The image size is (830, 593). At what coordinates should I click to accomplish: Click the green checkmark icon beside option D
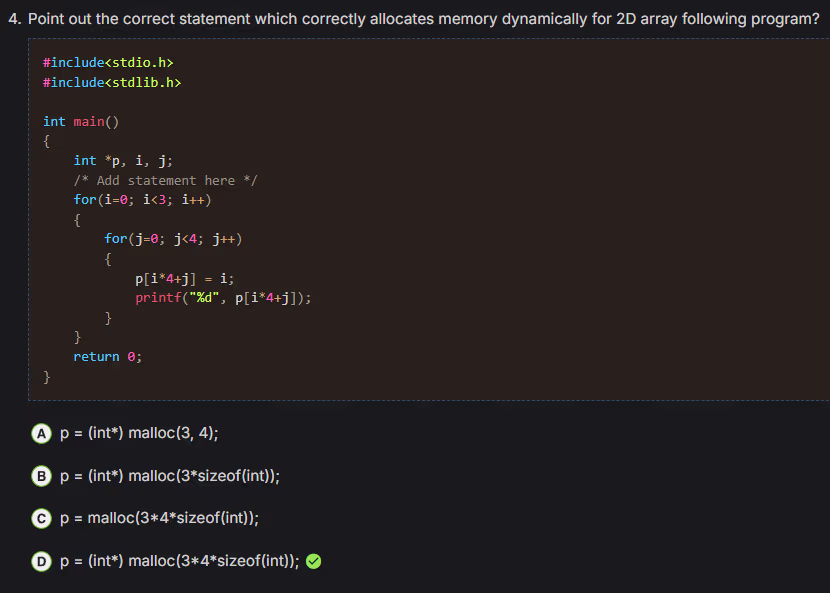(313, 561)
